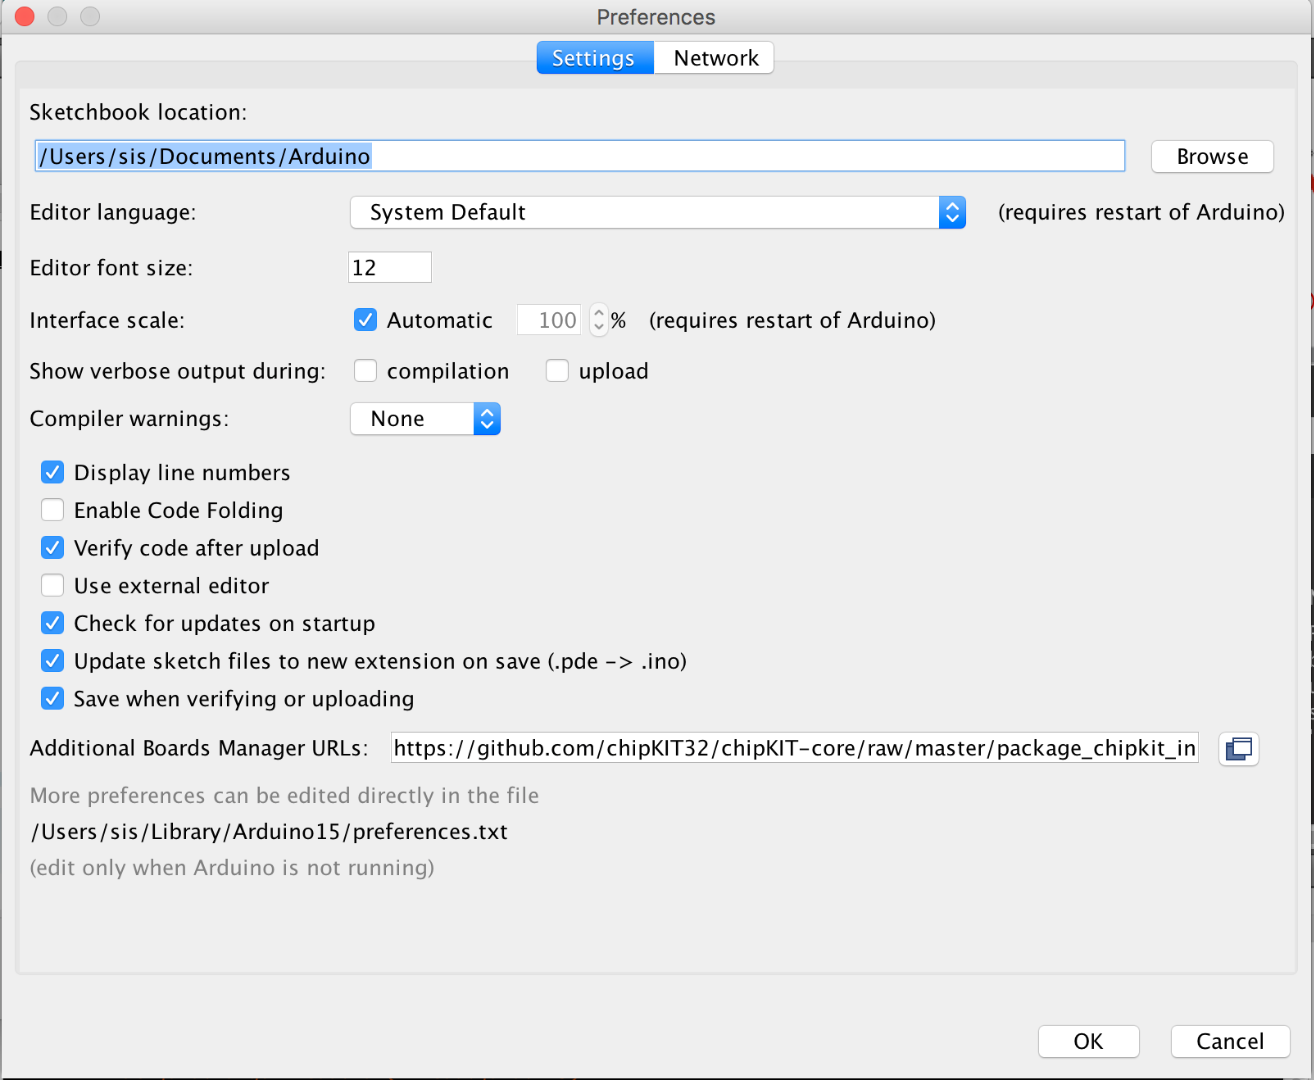Click the Additional Boards Manager URLs field
The width and height of the screenshot is (1314, 1080).
coord(795,748)
